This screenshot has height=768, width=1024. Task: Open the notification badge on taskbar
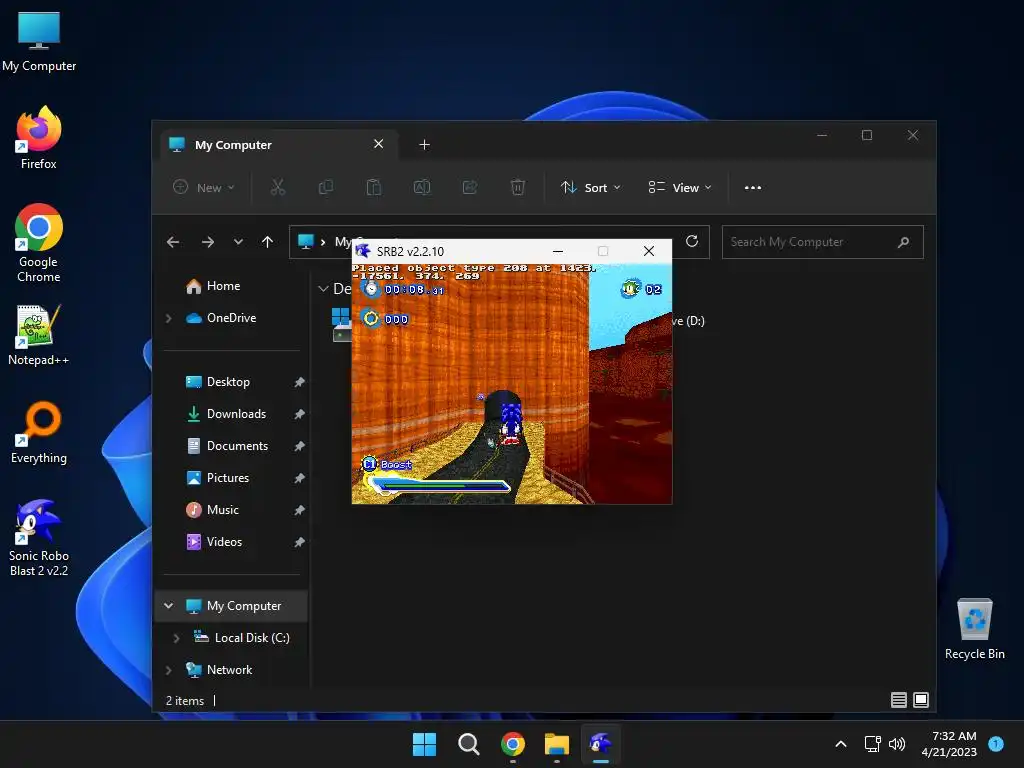(996, 744)
